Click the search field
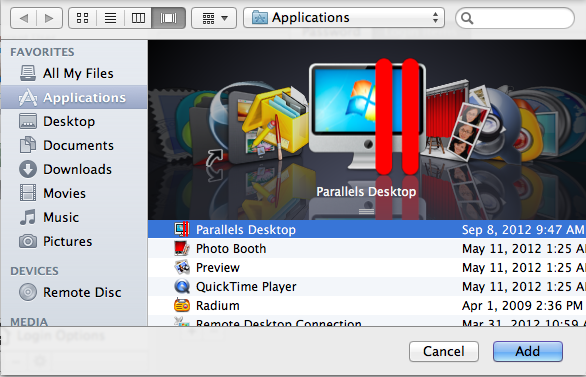The width and height of the screenshot is (586, 377). click(x=515, y=18)
